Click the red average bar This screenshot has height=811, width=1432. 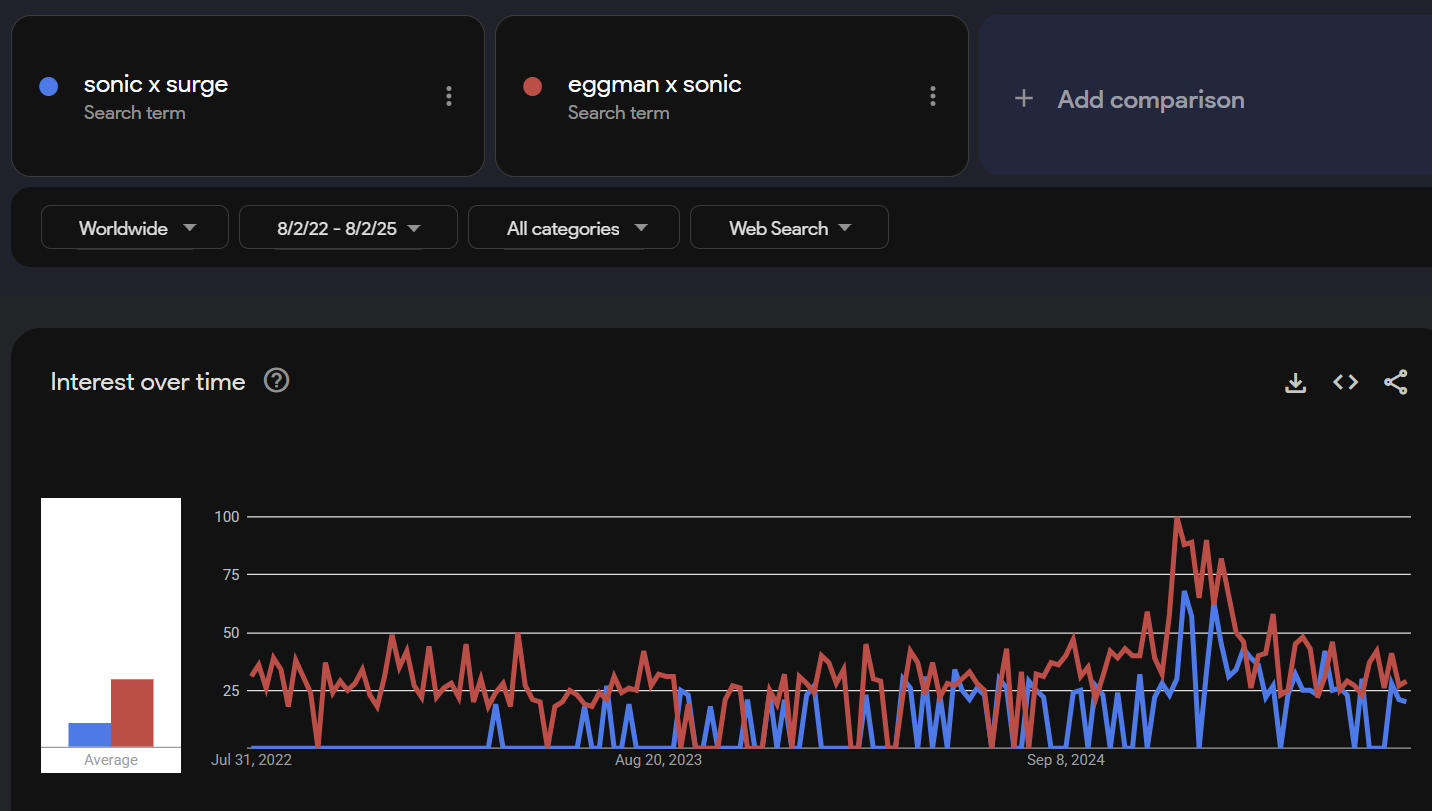coord(132,712)
